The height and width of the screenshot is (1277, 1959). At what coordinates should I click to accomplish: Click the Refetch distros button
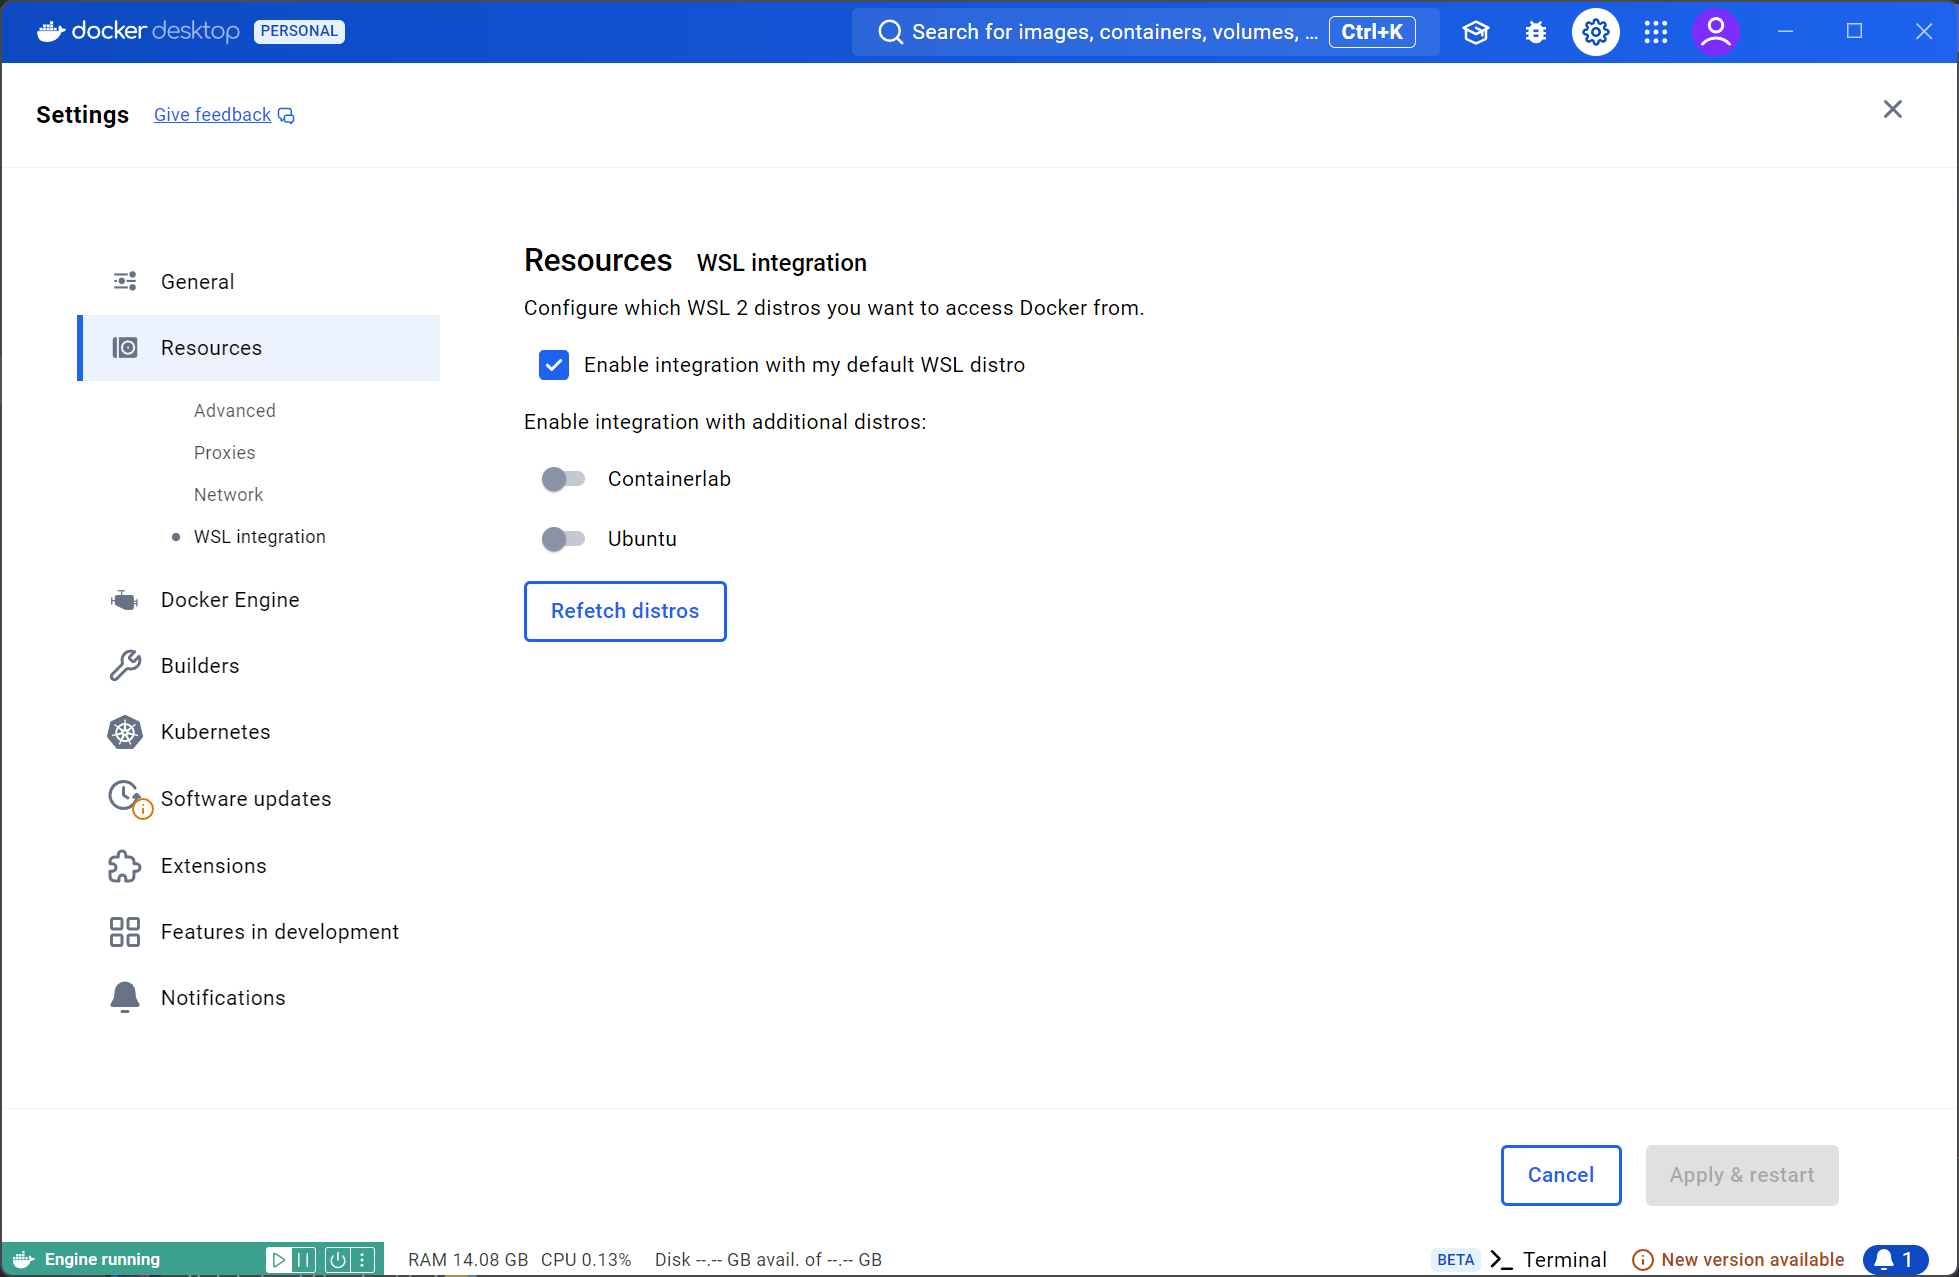(x=625, y=611)
